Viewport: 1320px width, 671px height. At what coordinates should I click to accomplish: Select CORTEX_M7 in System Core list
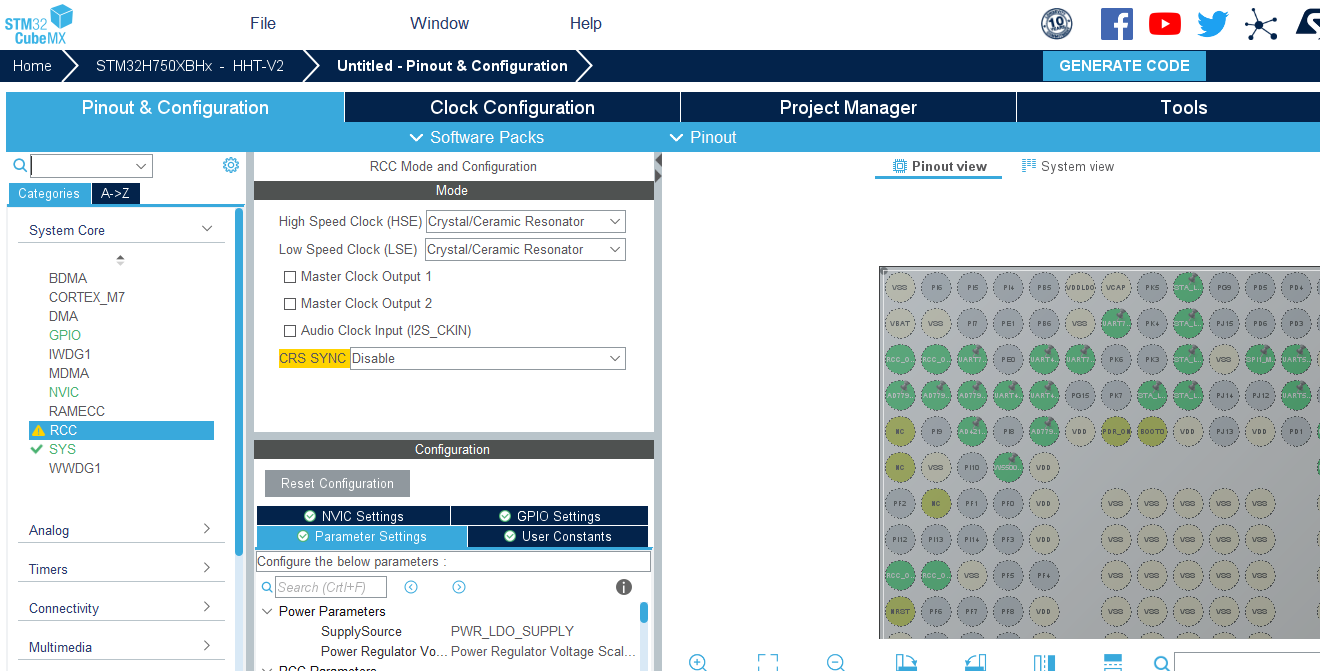click(x=87, y=297)
